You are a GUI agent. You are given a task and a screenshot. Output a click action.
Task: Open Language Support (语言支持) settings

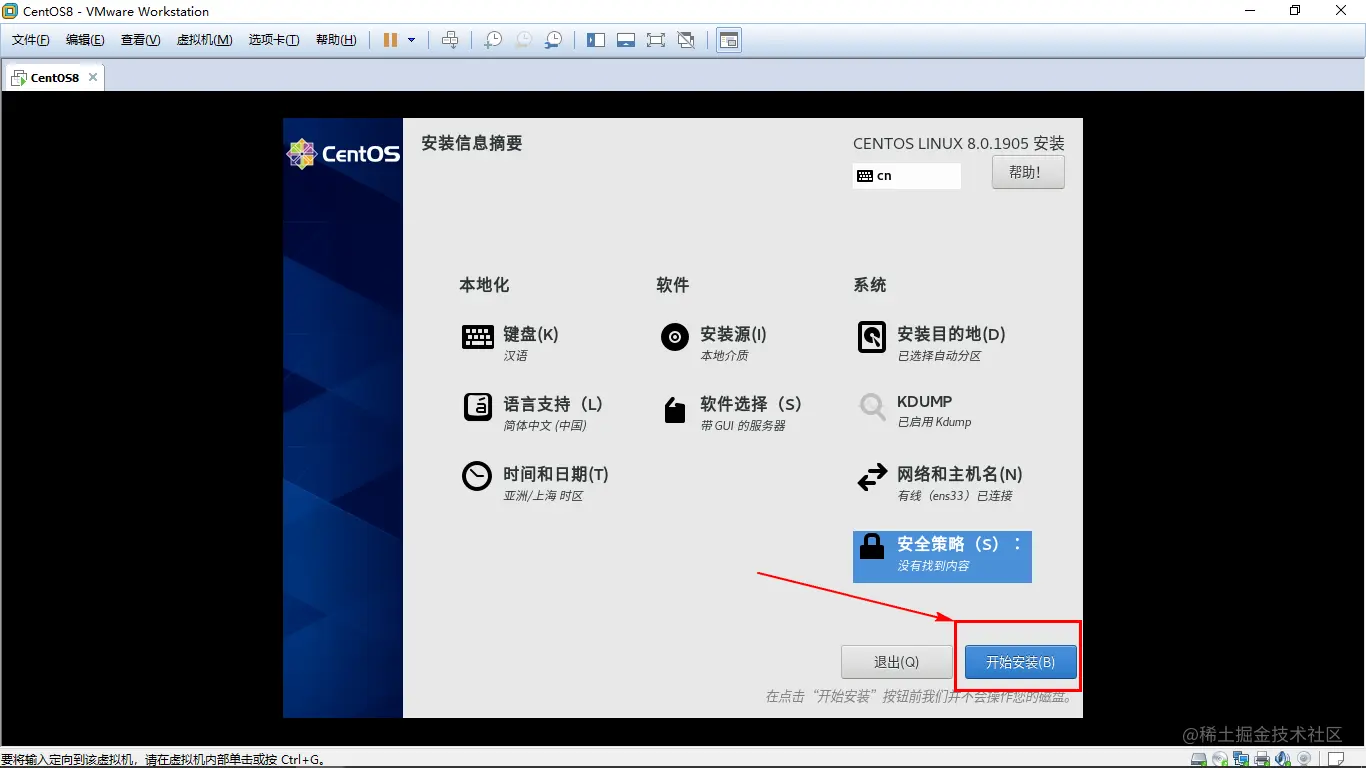532,413
